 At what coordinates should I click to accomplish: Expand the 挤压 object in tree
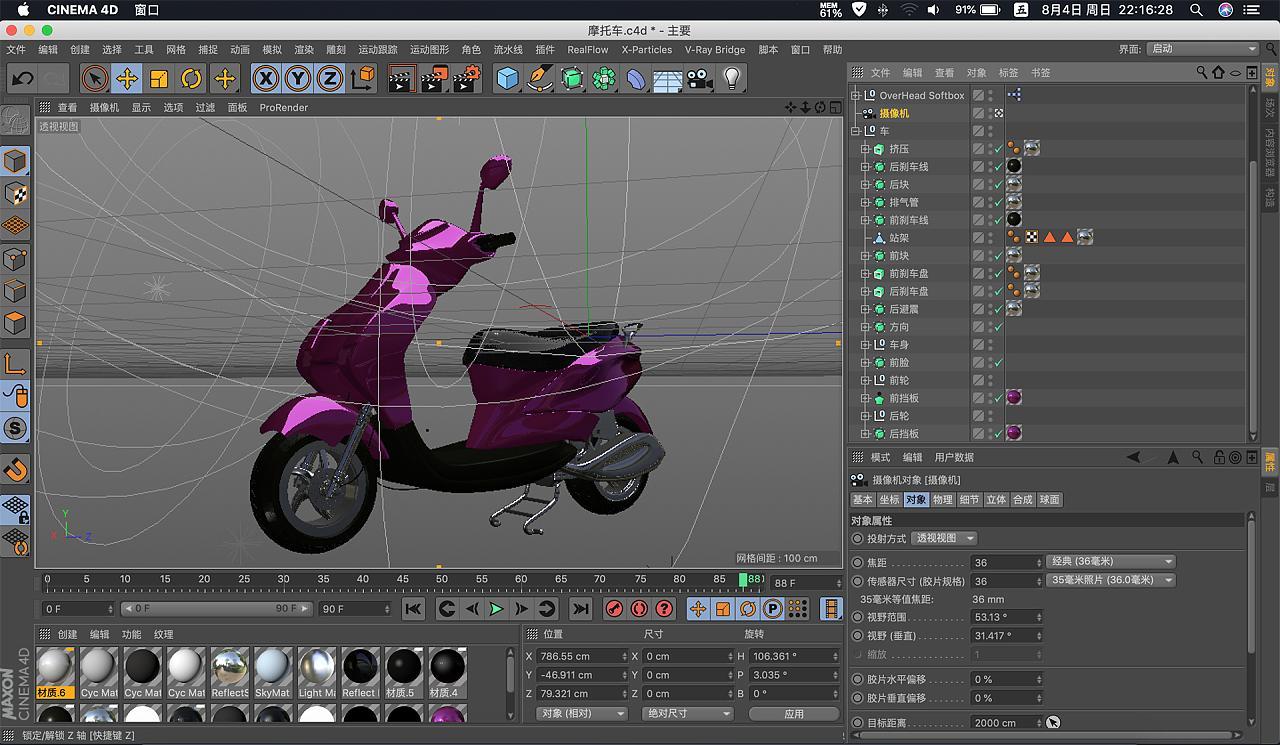(866, 149)
